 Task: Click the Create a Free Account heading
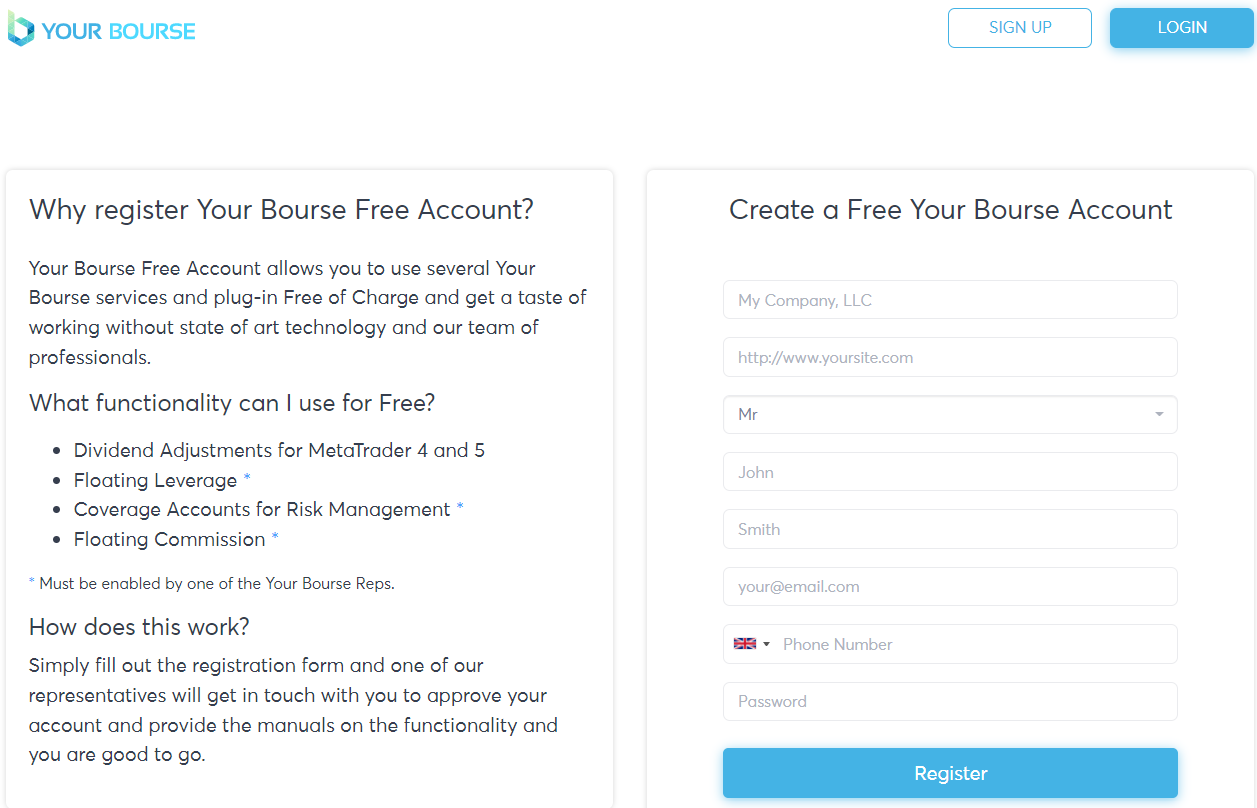click(950, 210)
